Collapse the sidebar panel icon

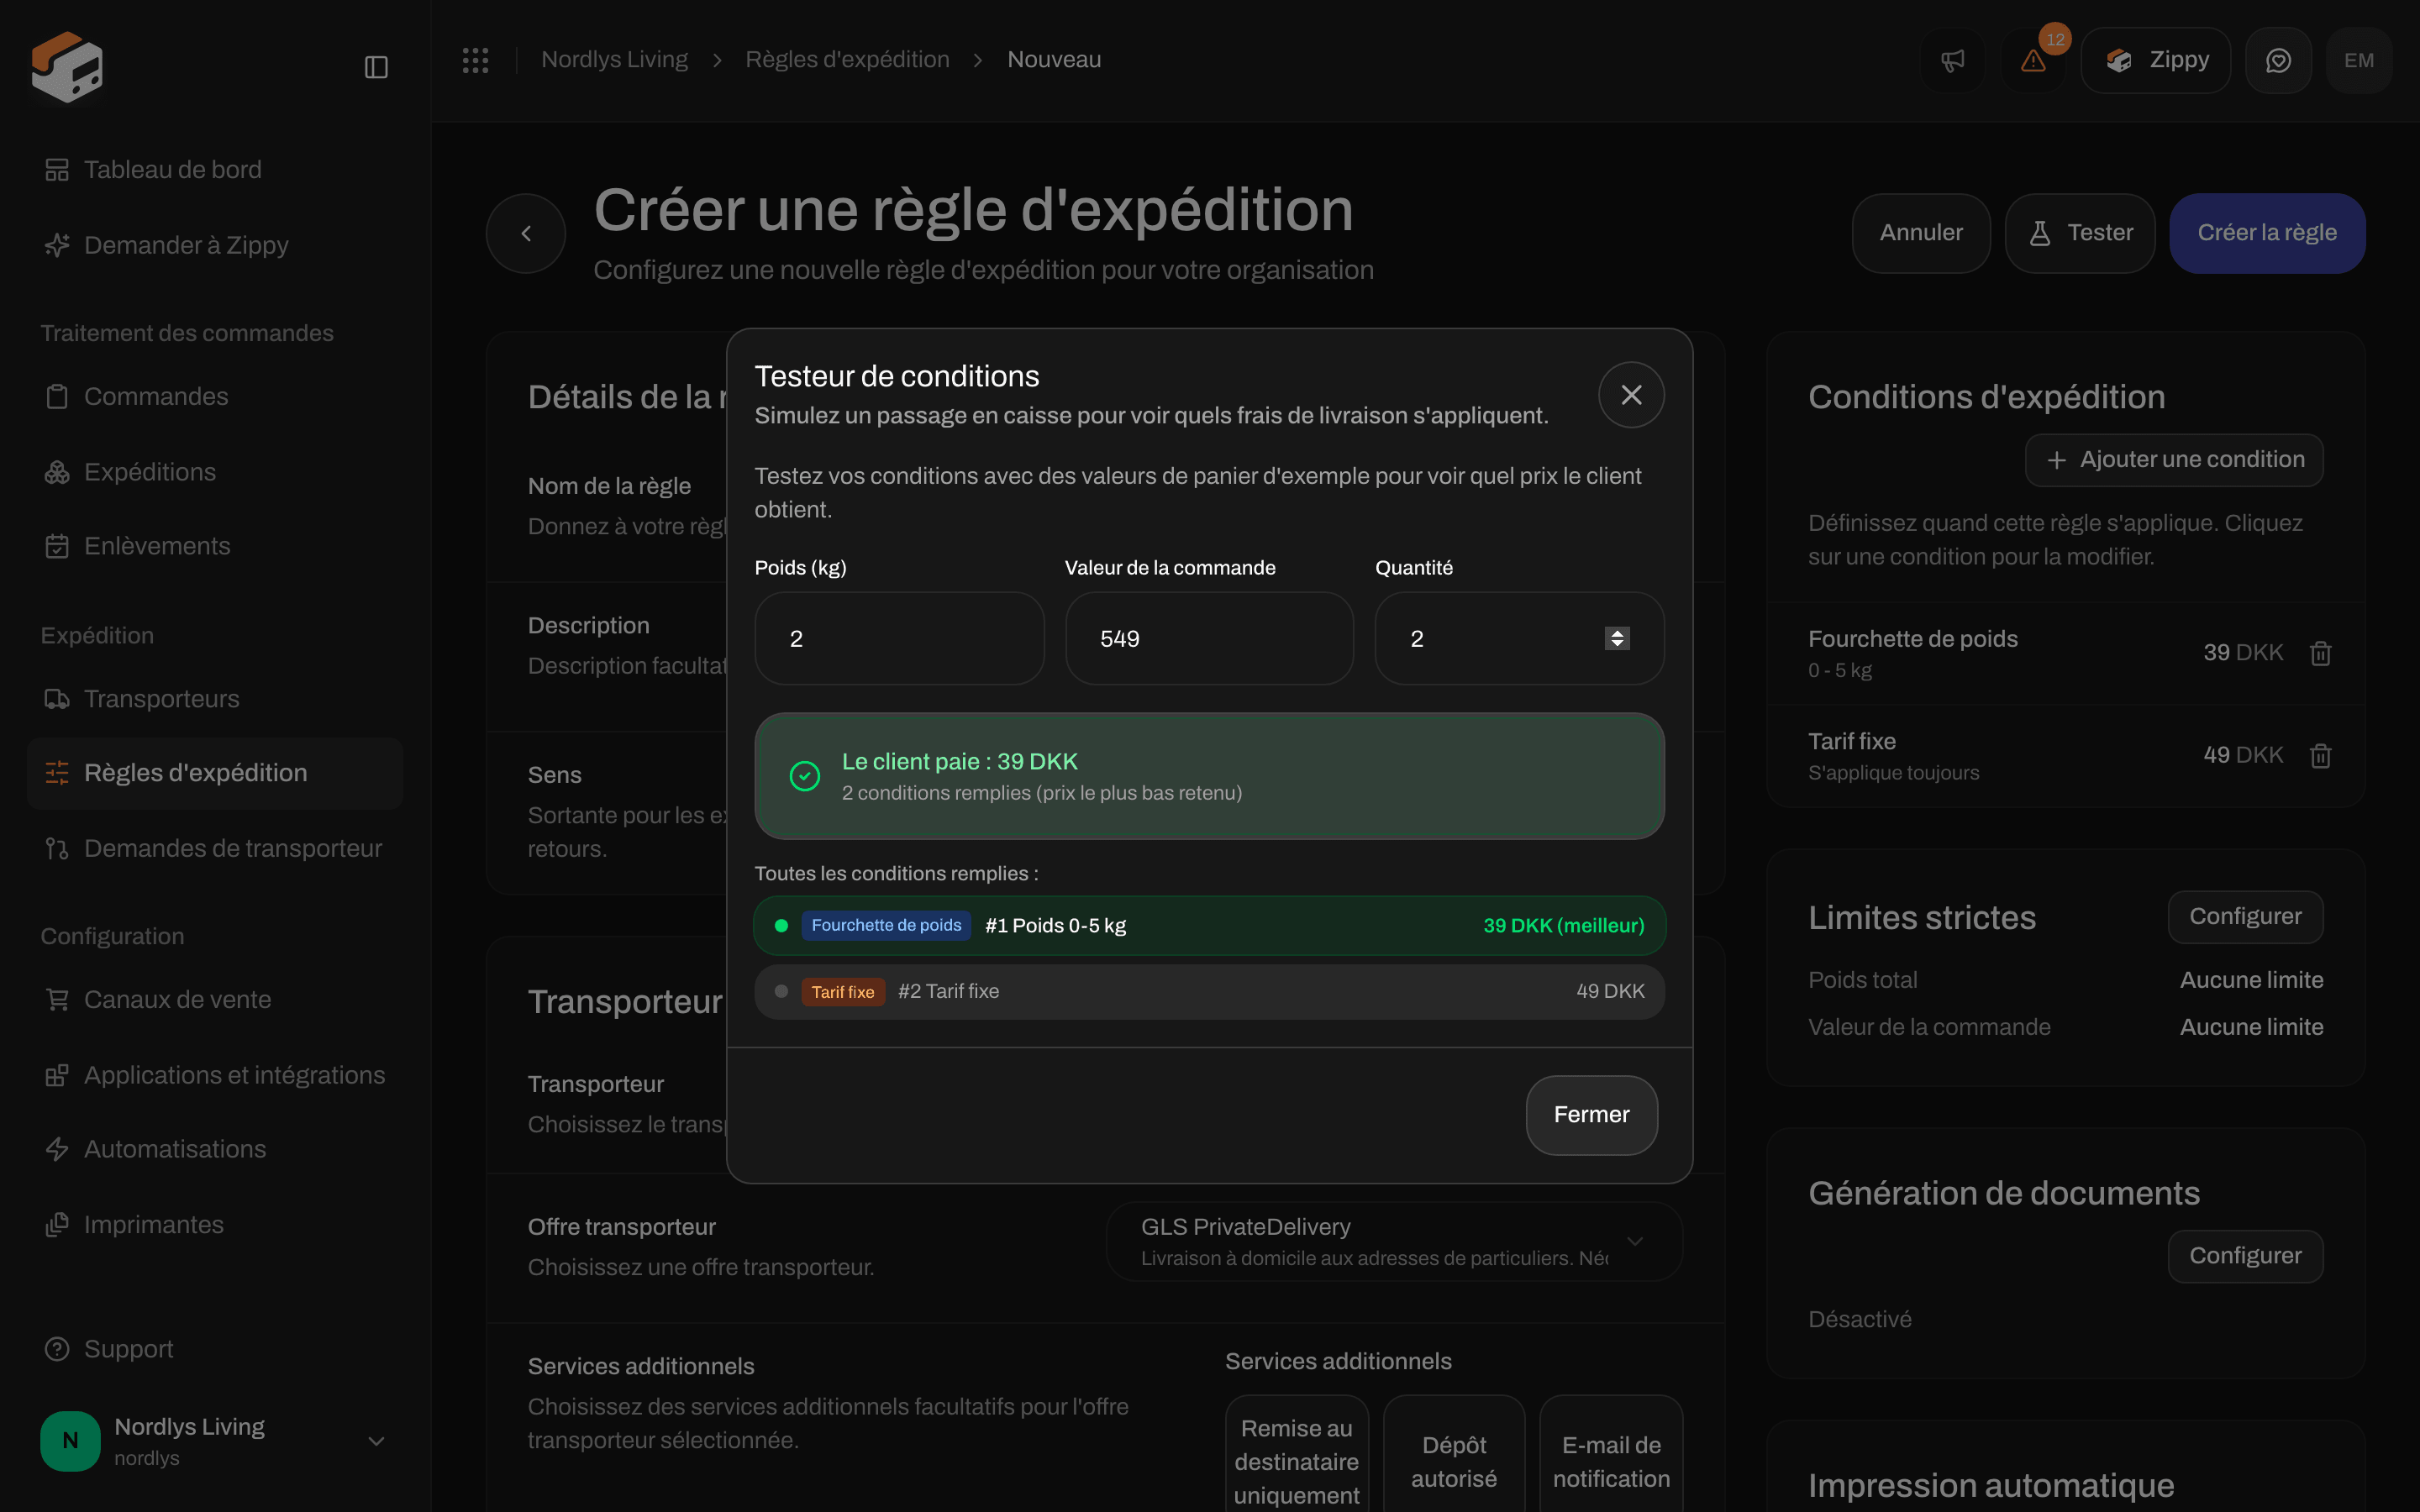point(376,67)
